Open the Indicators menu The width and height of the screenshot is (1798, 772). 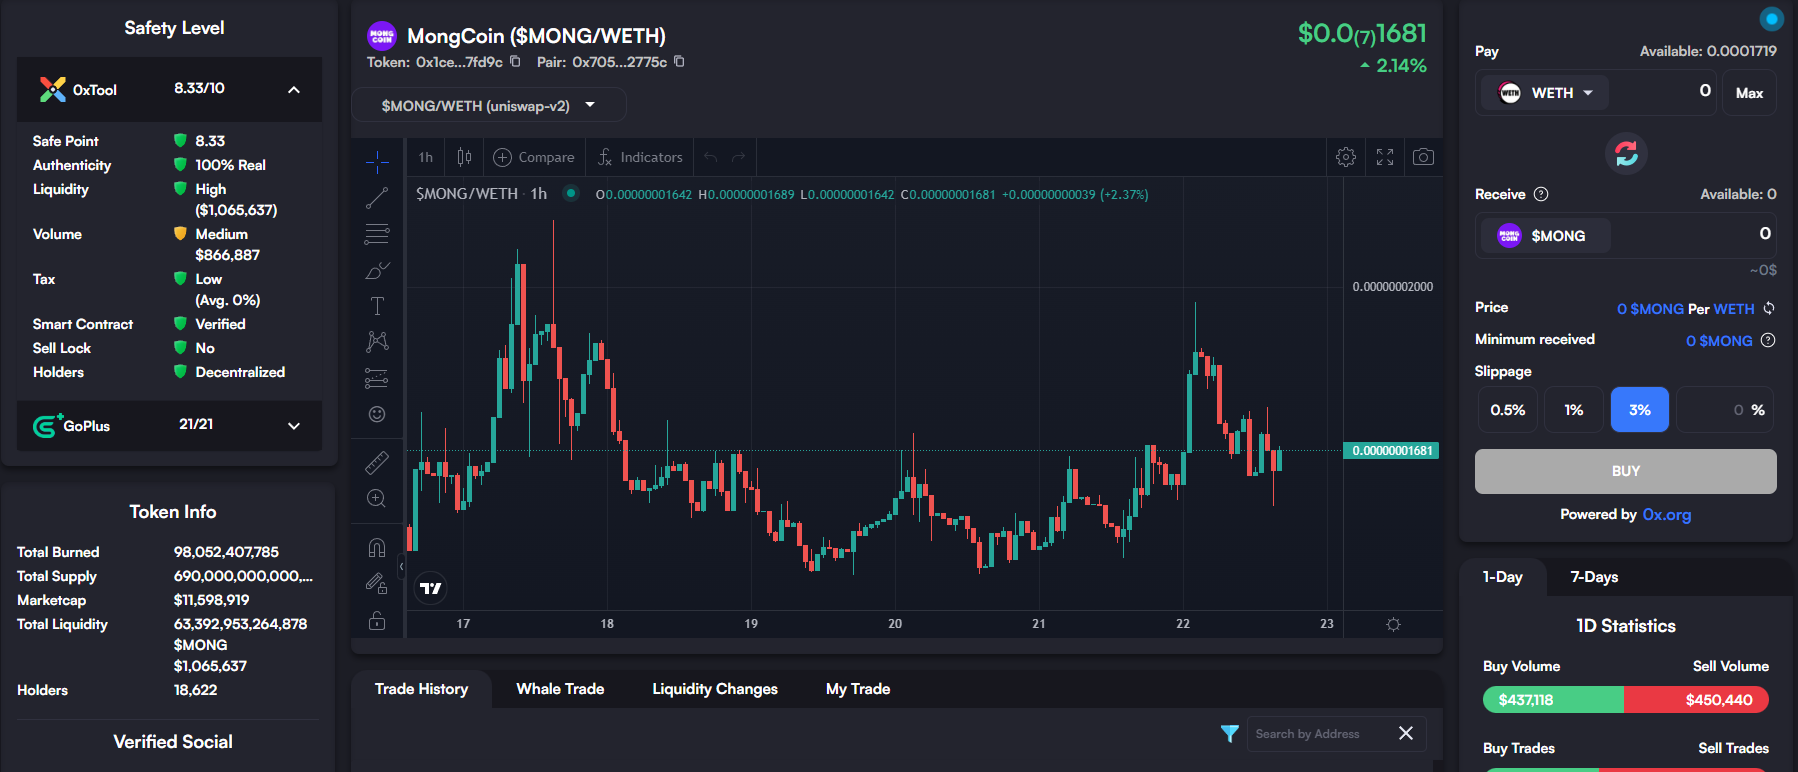640,157
